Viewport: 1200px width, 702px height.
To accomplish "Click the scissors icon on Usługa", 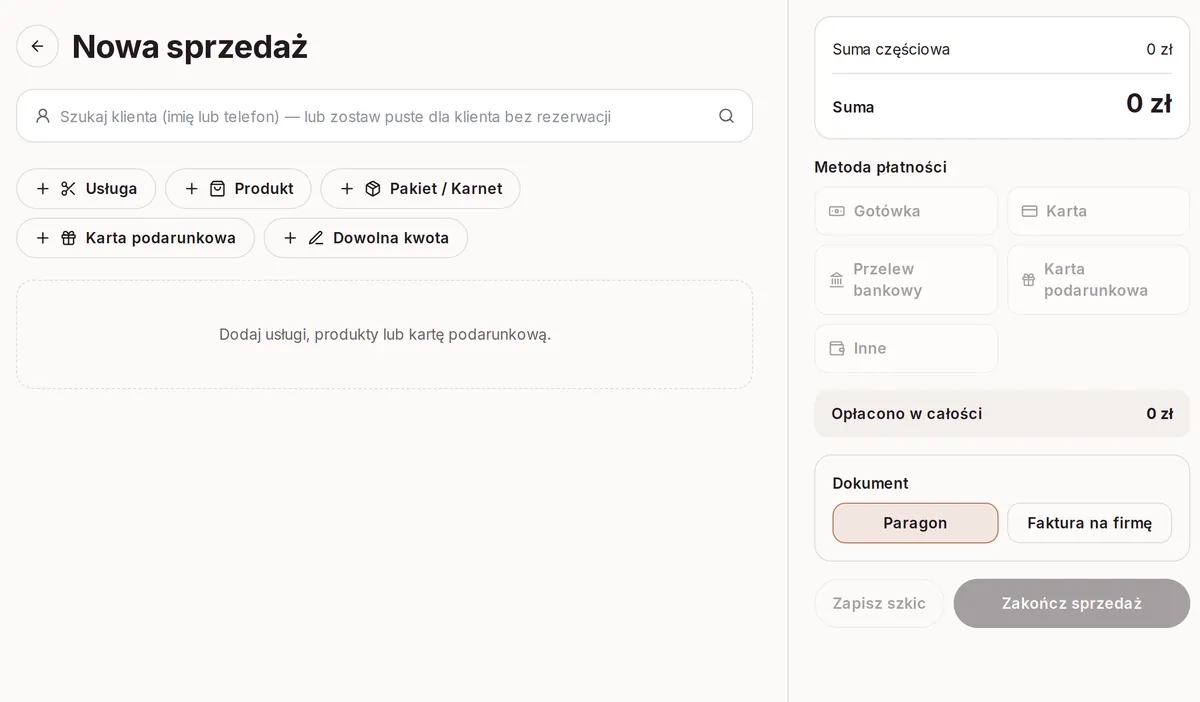I will [x=68, y=189].
